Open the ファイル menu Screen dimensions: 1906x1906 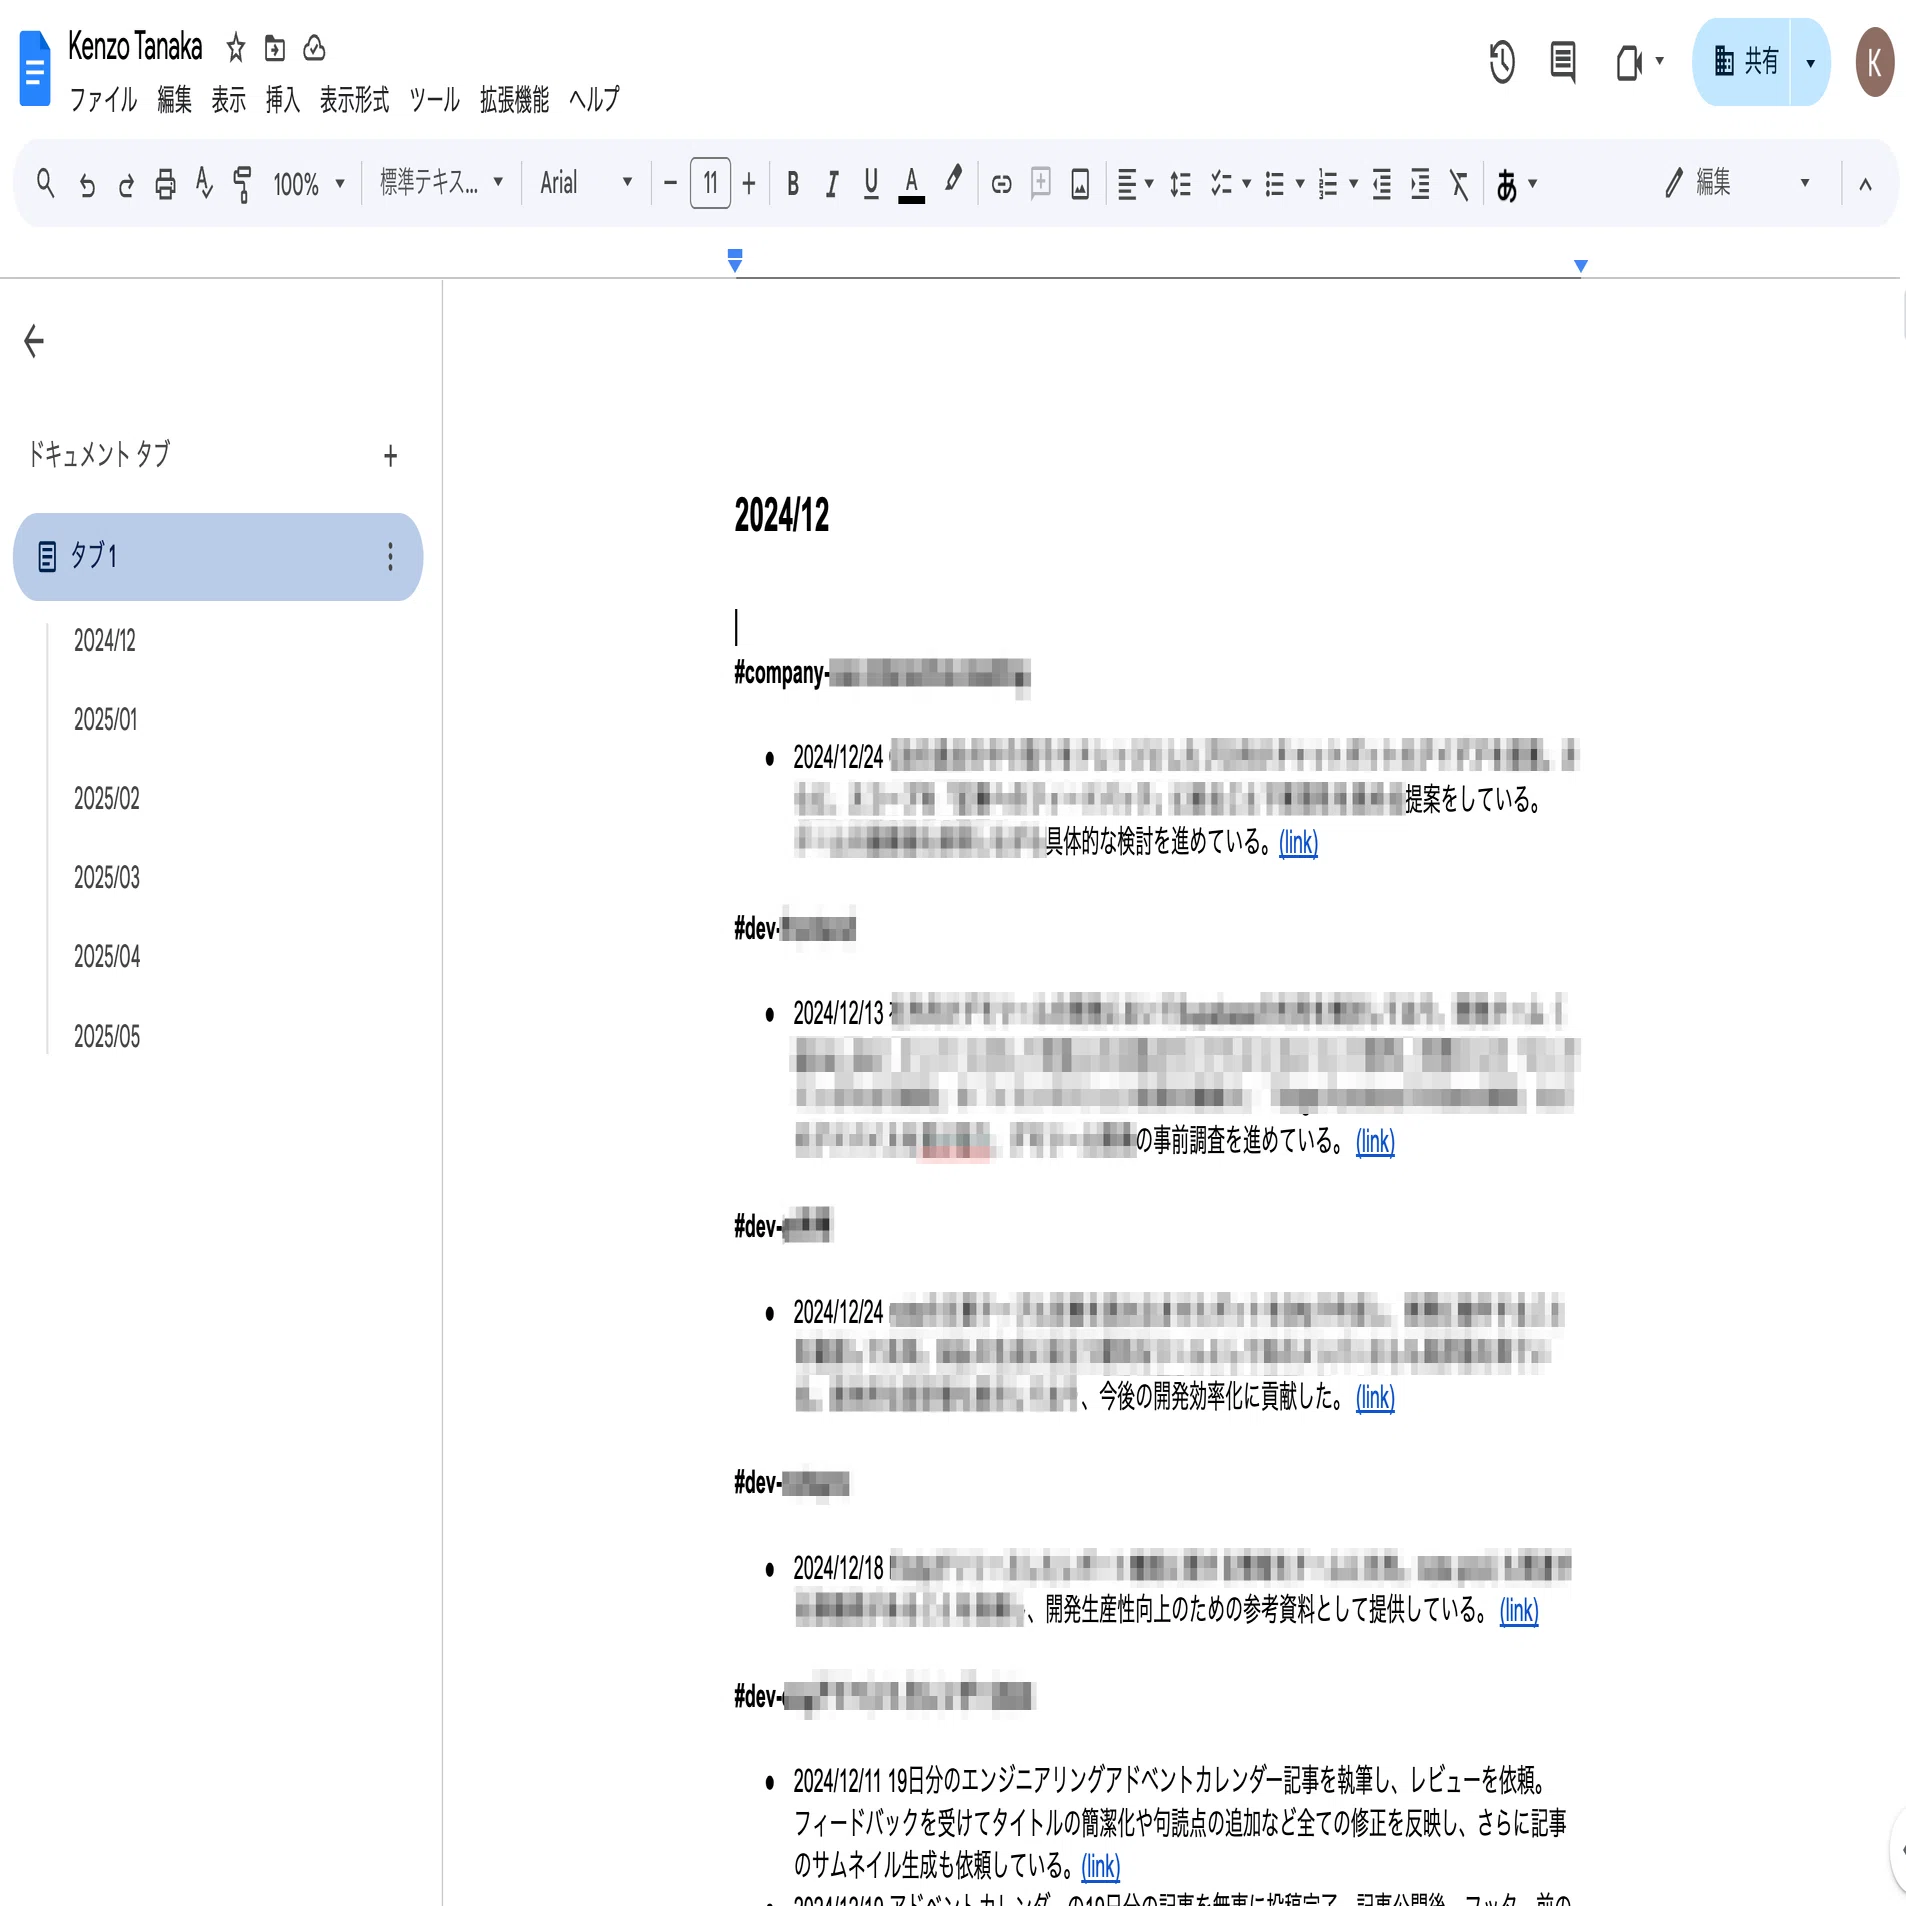tap(103, 99)
